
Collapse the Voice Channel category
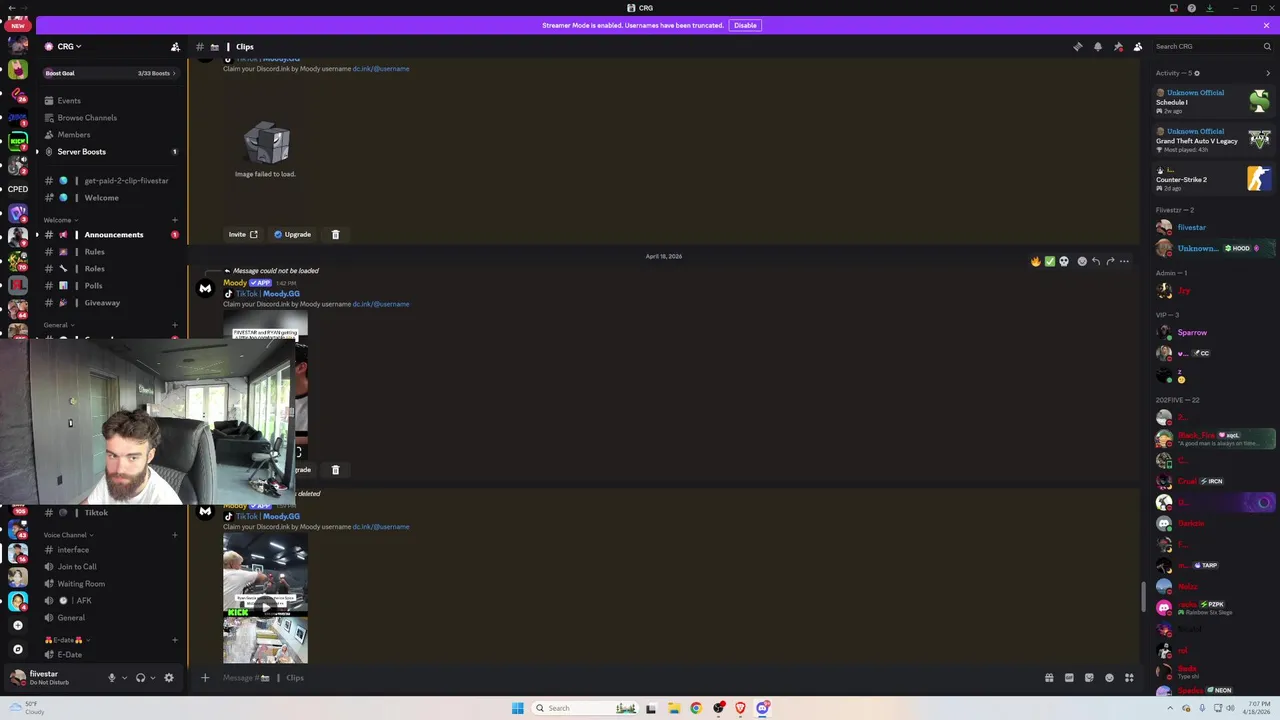point(68,535)
